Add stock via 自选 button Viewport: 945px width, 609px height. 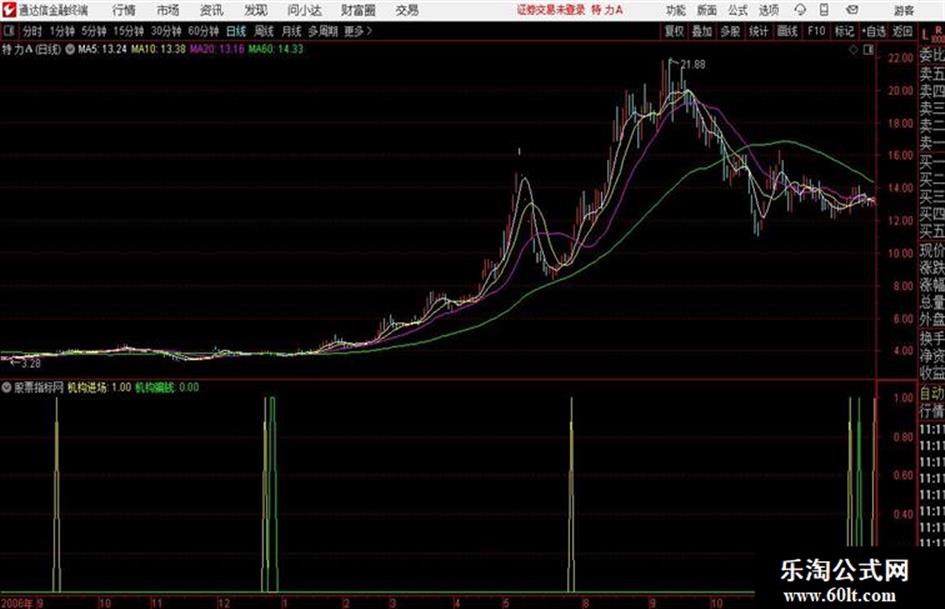pos(874,31)
